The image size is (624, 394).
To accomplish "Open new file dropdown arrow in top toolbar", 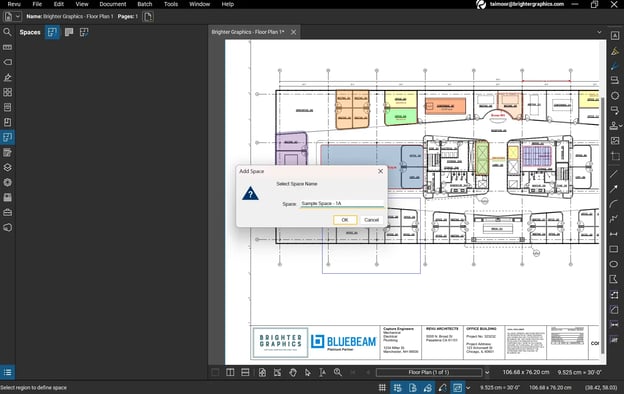I will click(18, 17).
